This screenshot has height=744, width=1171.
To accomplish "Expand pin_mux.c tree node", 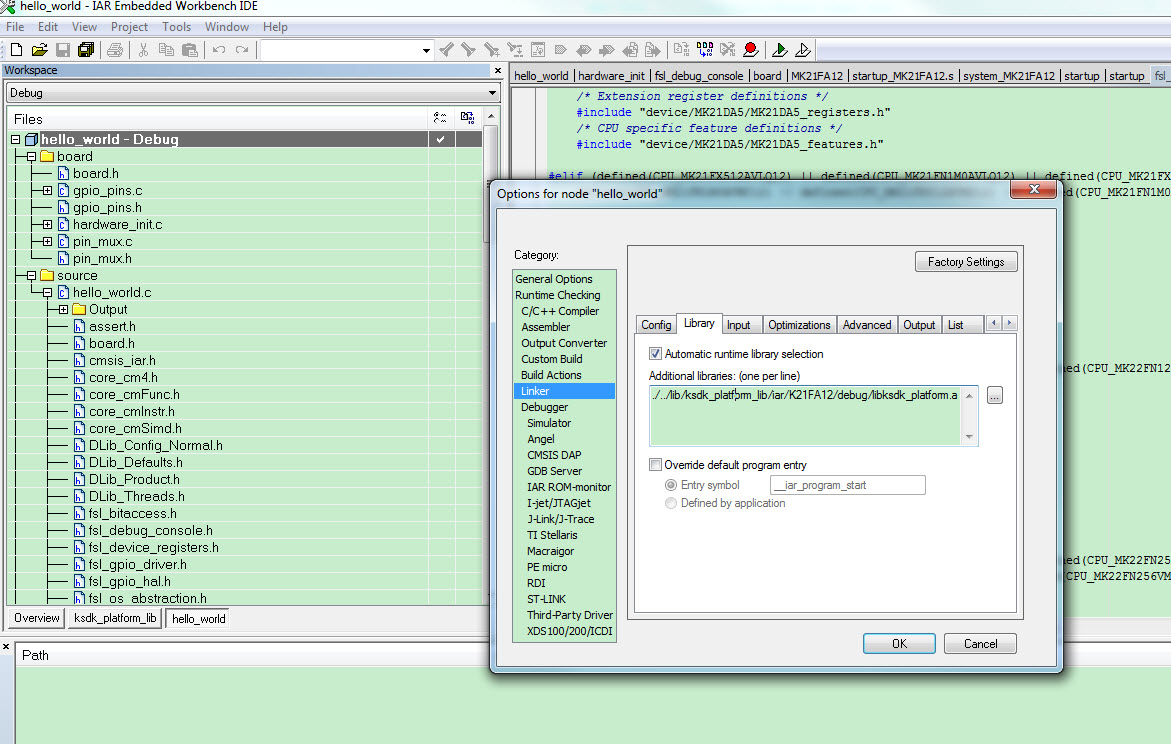I will tap(47, 241).
